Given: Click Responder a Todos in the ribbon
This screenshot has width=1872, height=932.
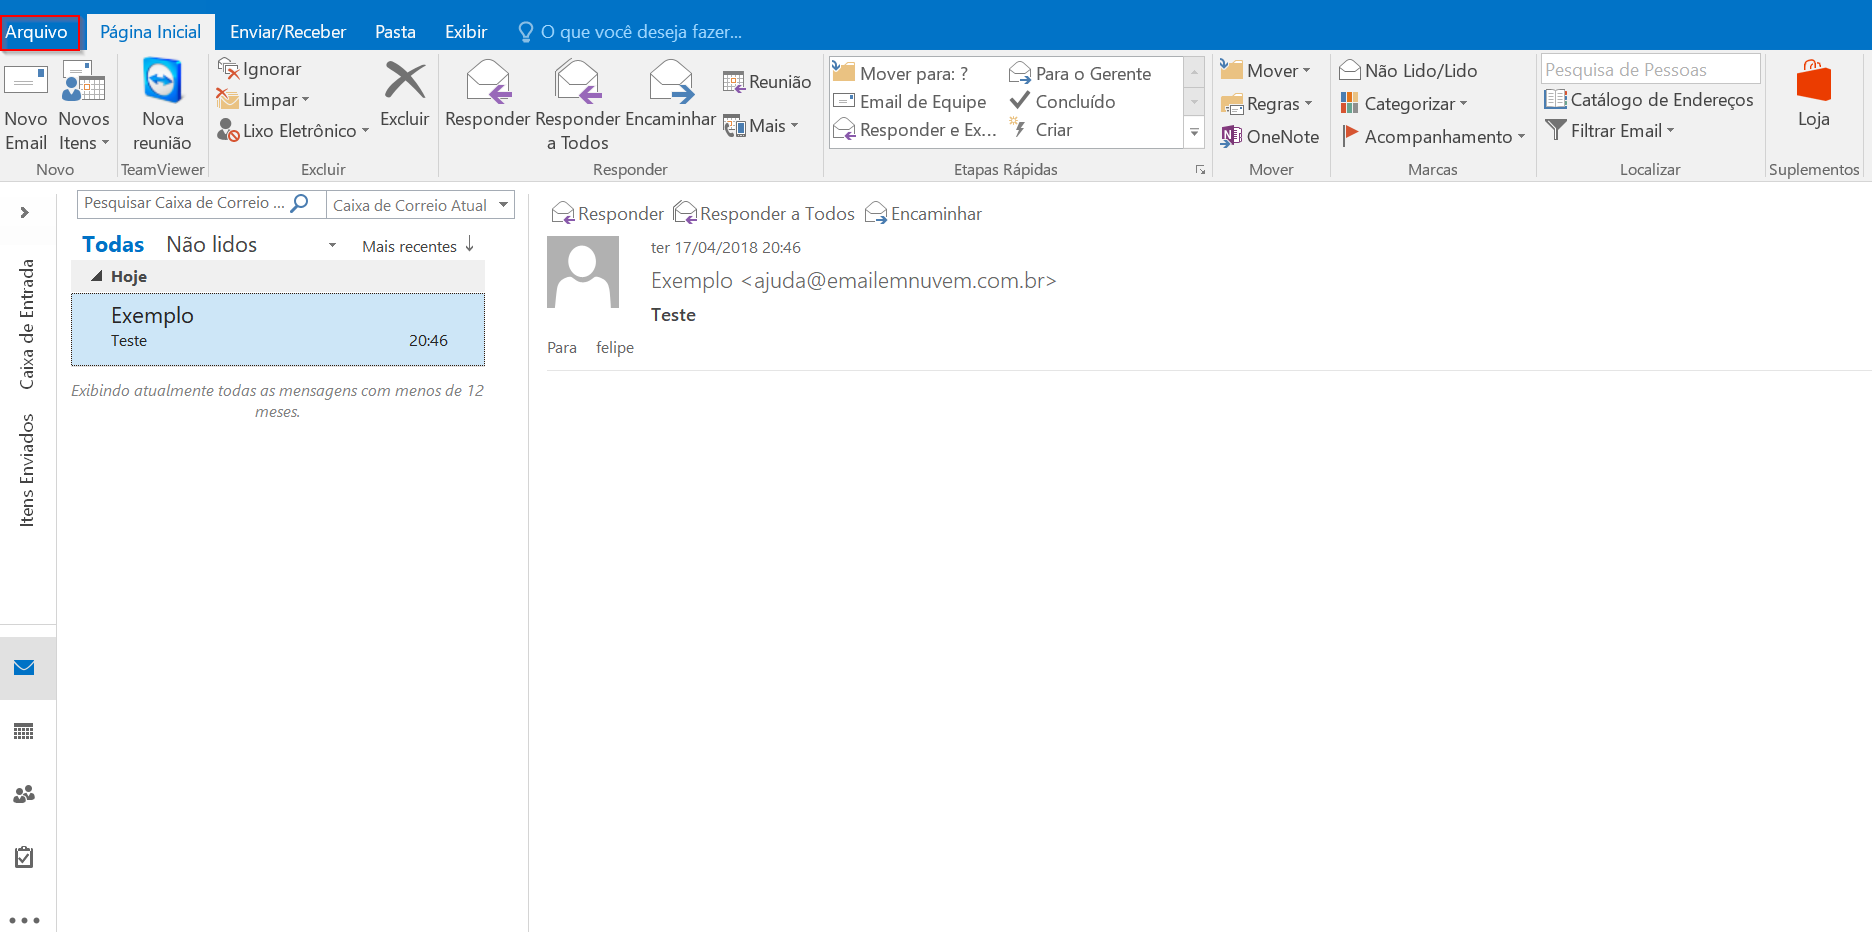Looking at the screenshot, I should pos(578,106).
